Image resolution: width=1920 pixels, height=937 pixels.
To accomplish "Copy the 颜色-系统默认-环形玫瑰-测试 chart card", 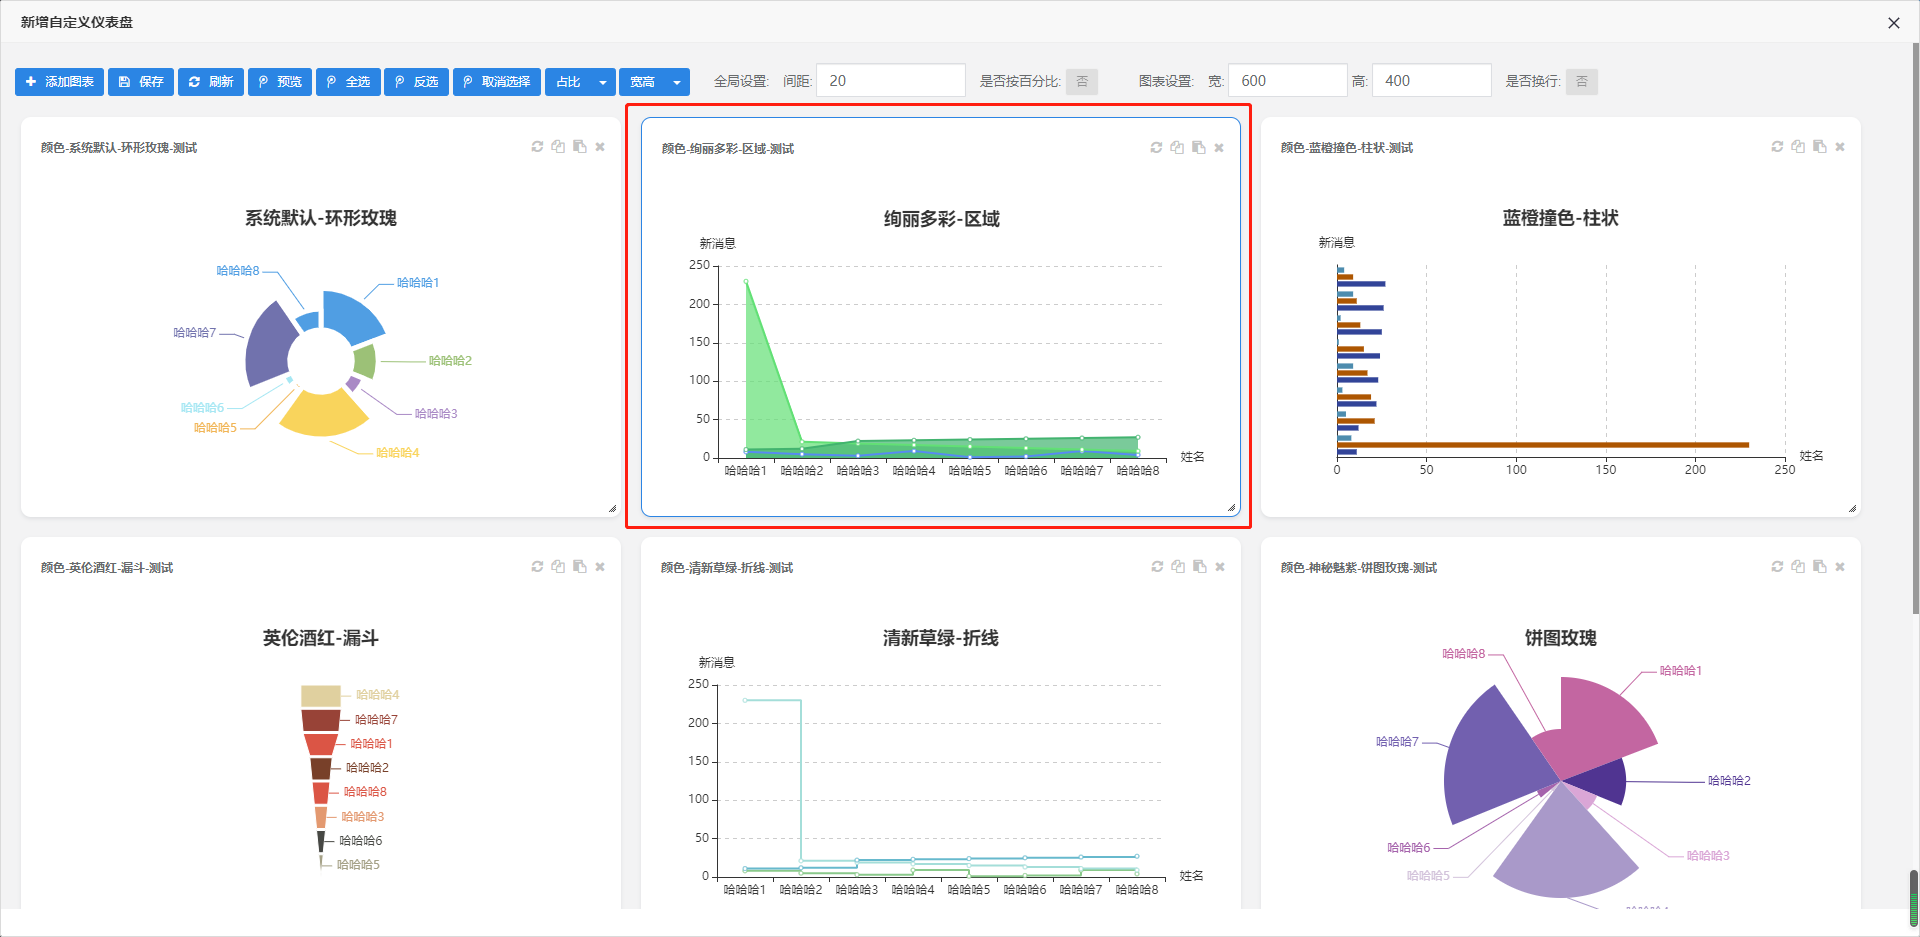I will (558, 147).
